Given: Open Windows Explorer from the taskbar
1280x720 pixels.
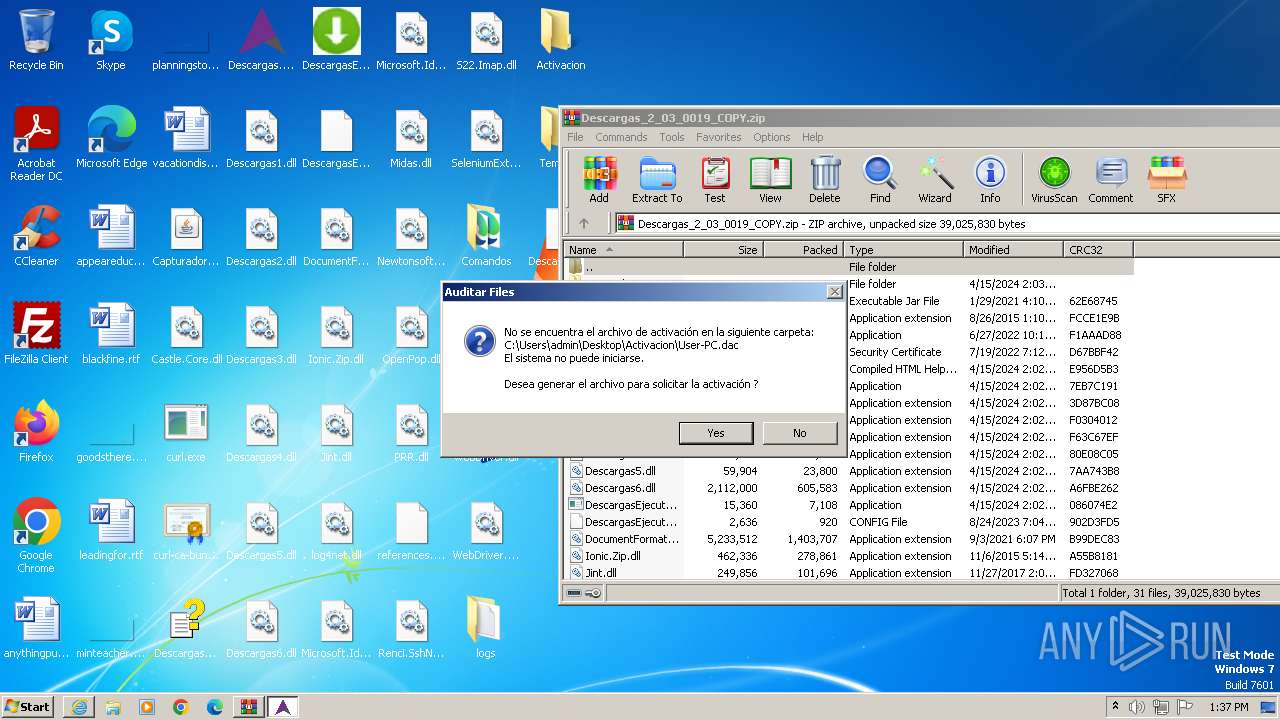Looking at the screenshot, I should [x=113, y=707].
